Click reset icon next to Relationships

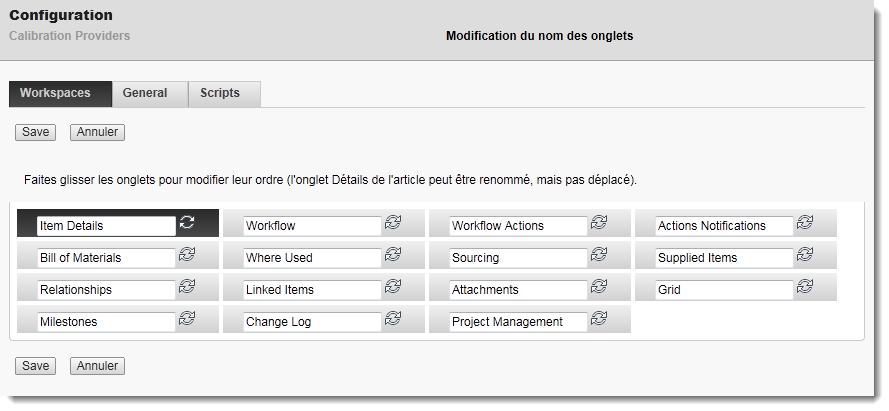pos(187,287)
